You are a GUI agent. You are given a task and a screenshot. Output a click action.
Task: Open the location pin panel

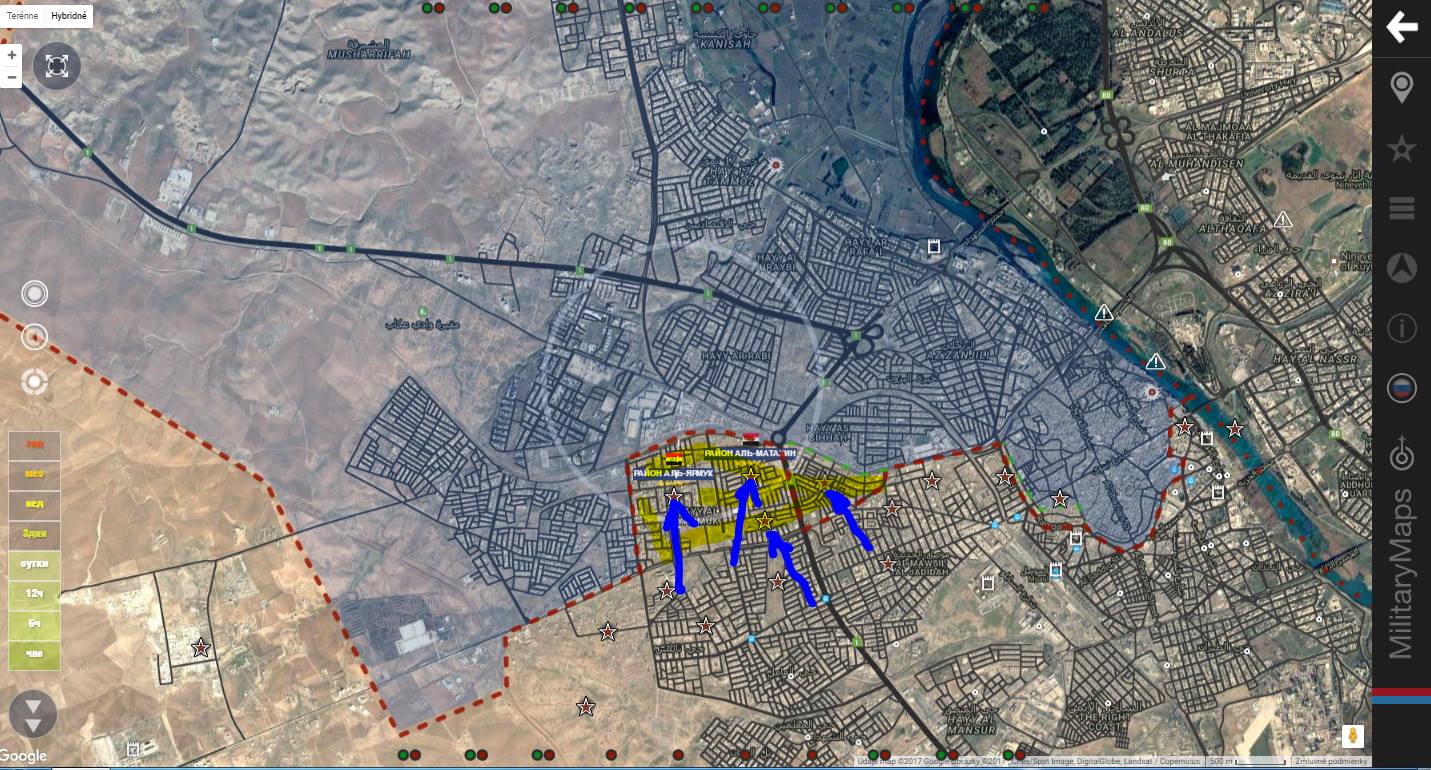pyautogui.click(x=1402, y=88)
